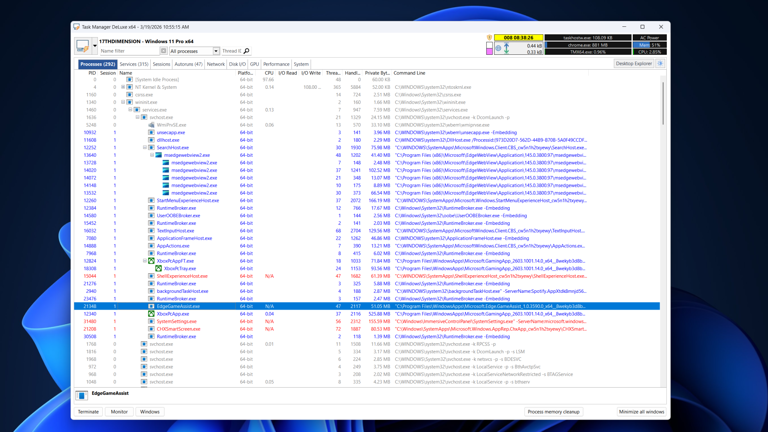Screen dimensions: 768x432
Task: Sort by the I/O Write column header
Action: coord(311,73)
